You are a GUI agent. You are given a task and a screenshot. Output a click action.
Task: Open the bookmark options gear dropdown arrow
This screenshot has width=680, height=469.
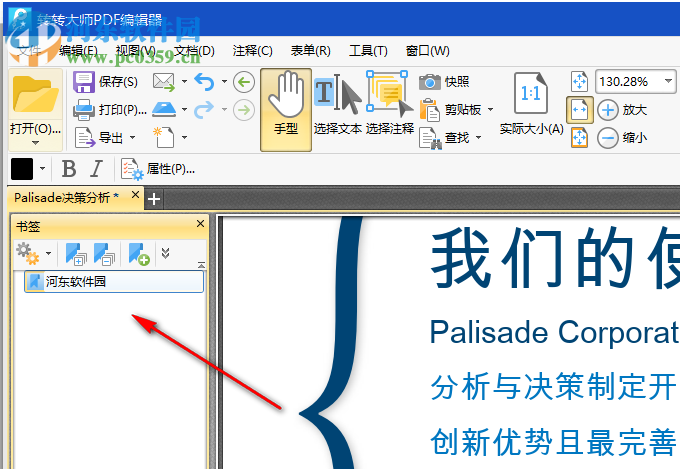(x=49, y=253)
